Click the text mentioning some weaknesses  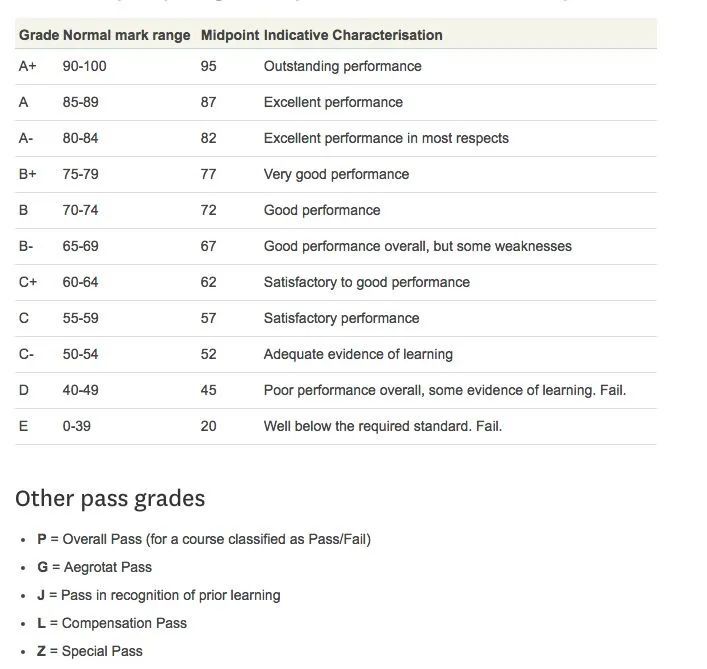[x=417, y=246]
